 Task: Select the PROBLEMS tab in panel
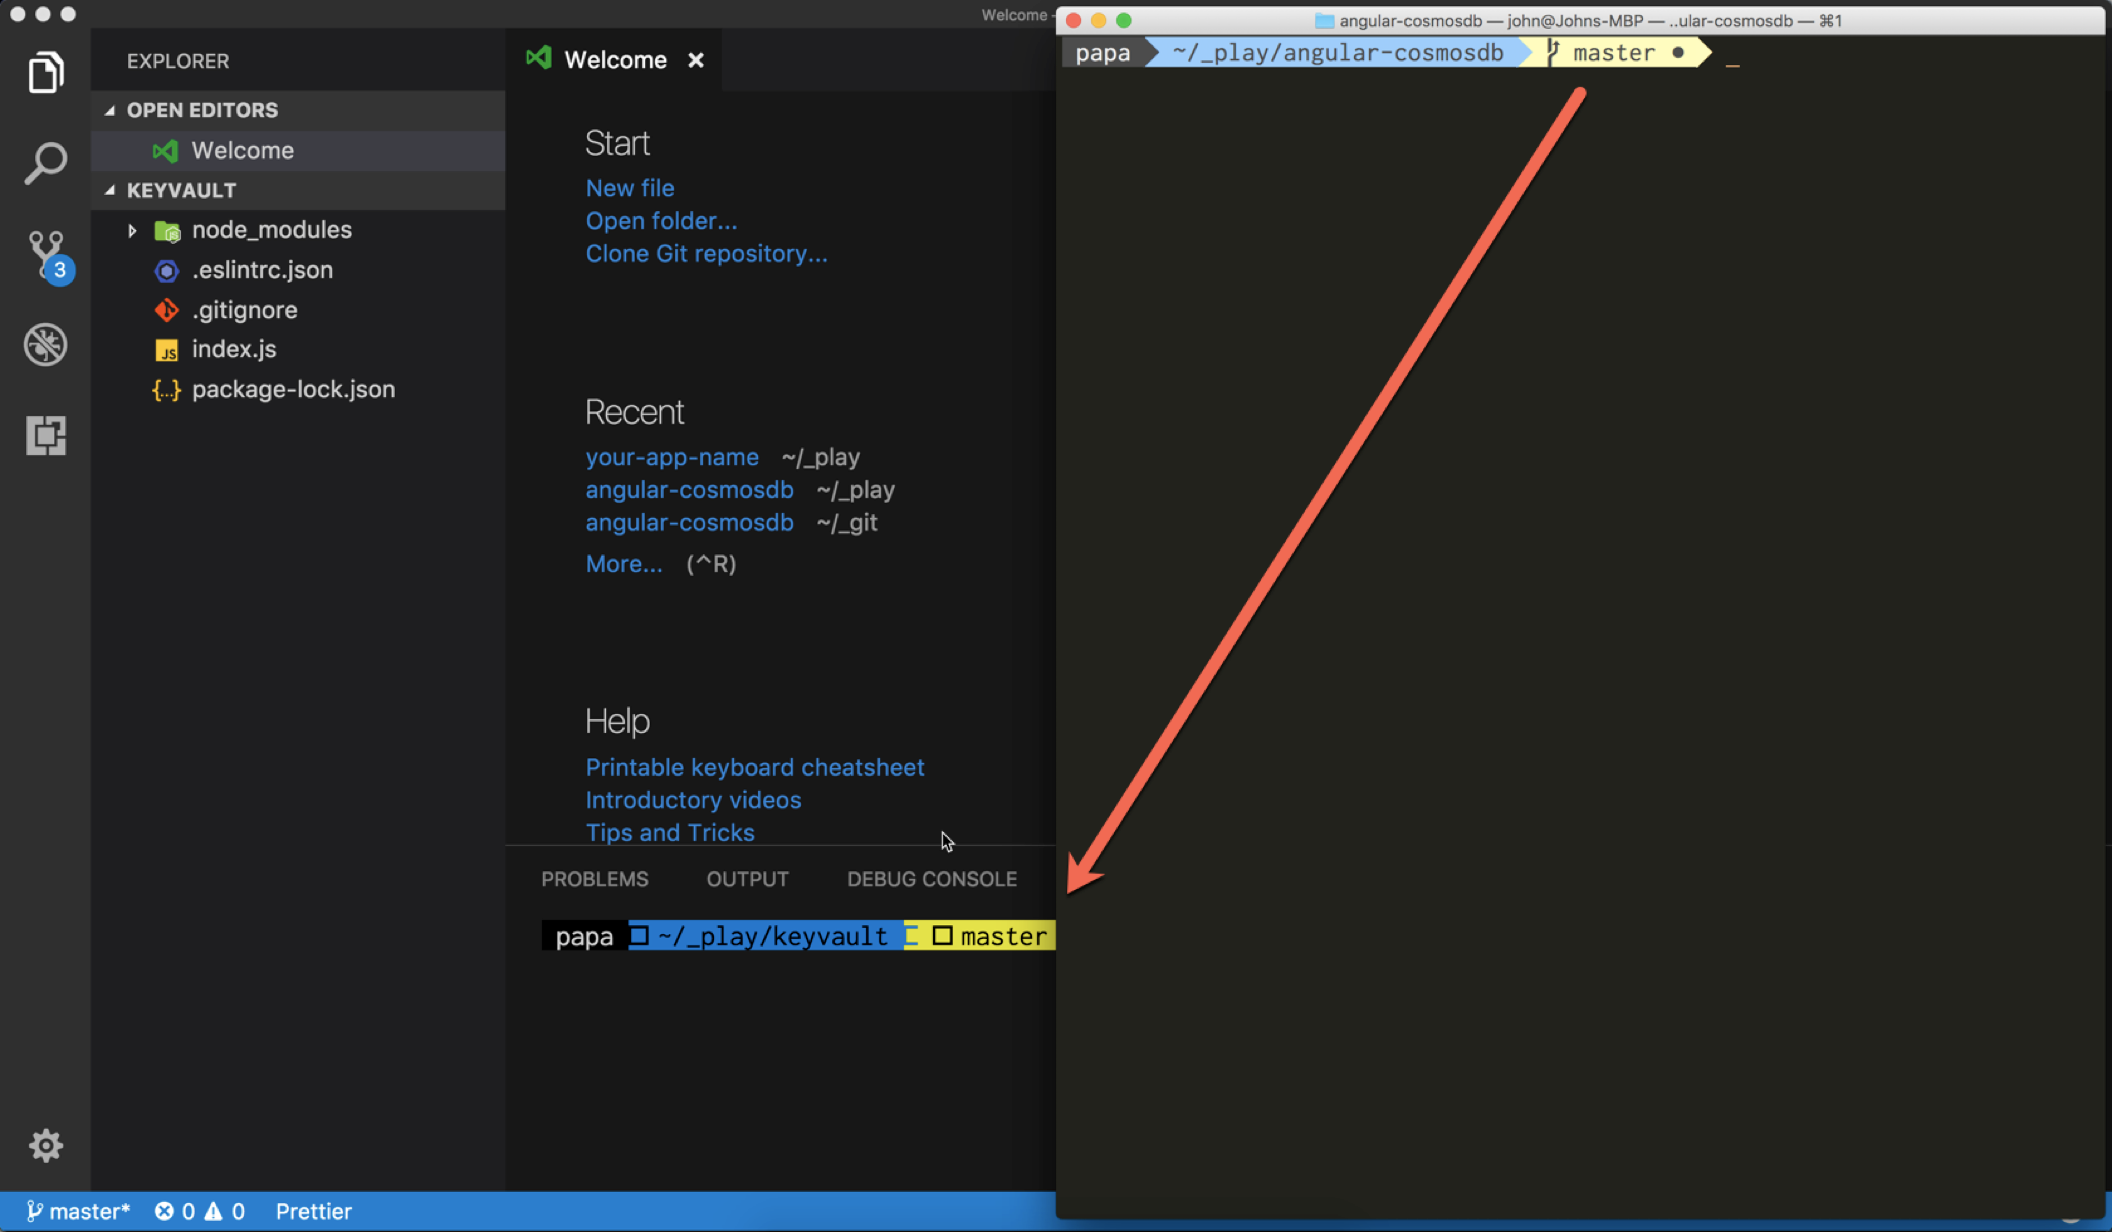coord(594,879)
